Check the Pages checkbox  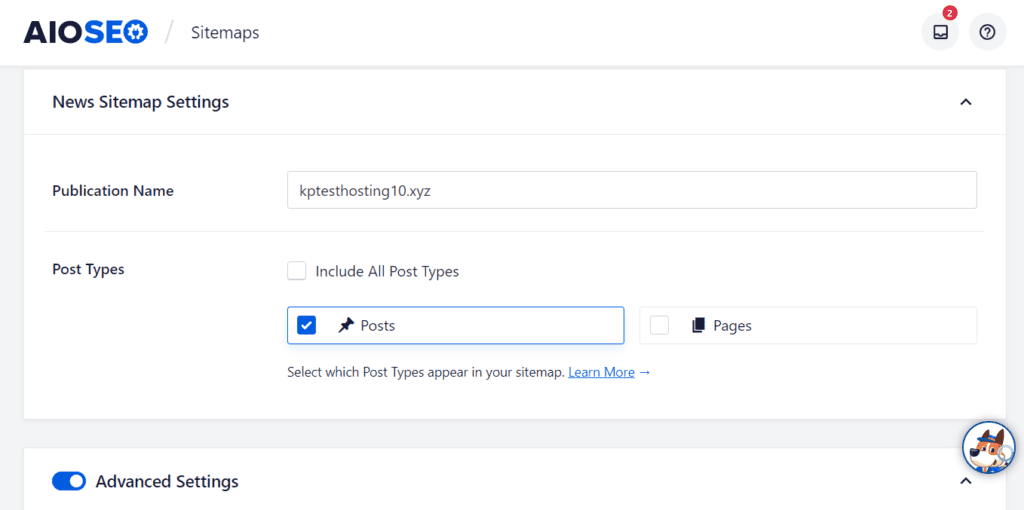659,325
